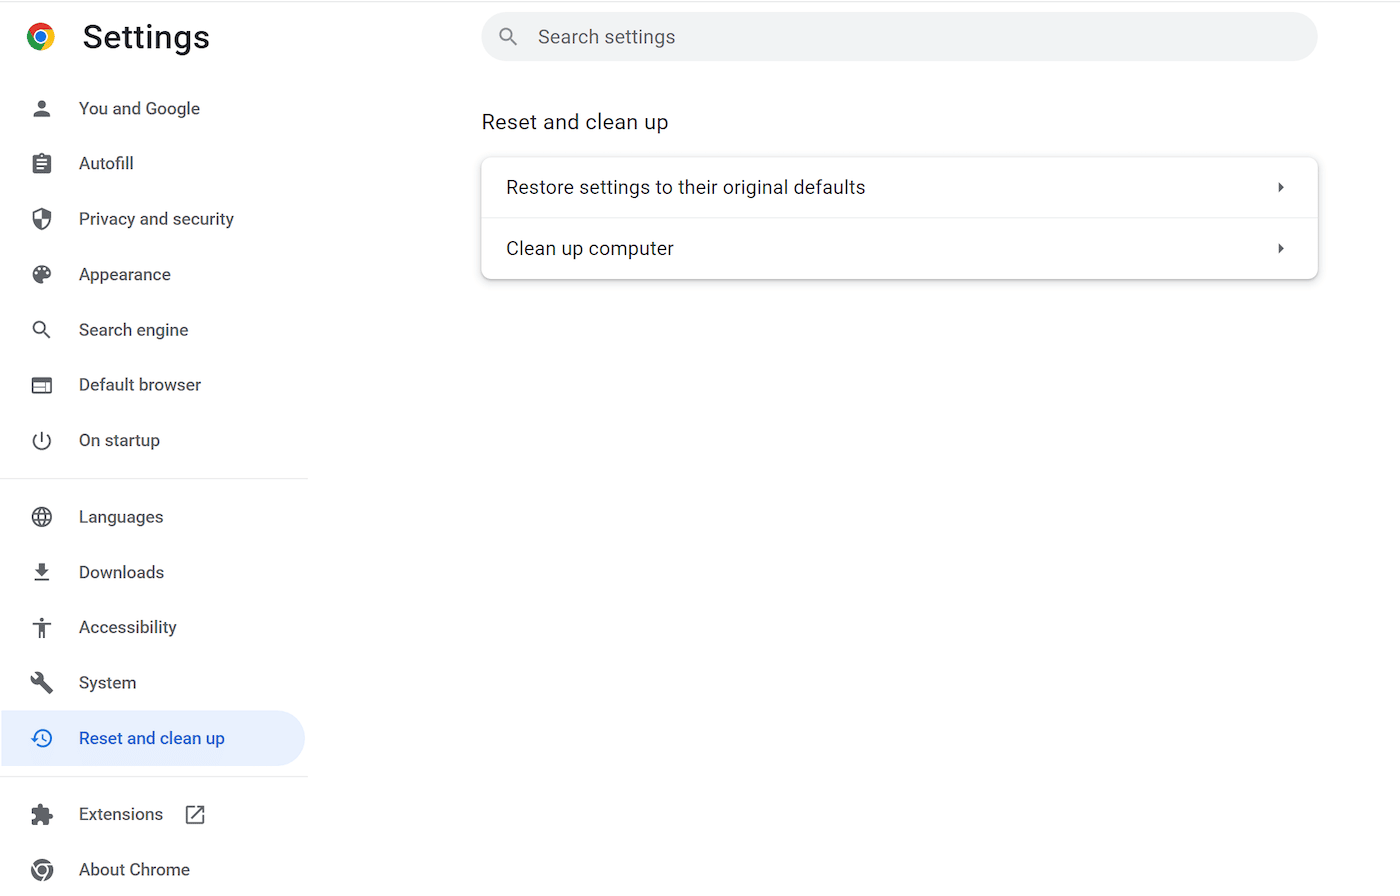Open System via the wrench icon
Viewport: 1400px width, 896px height.
click(x=41, y=682)
